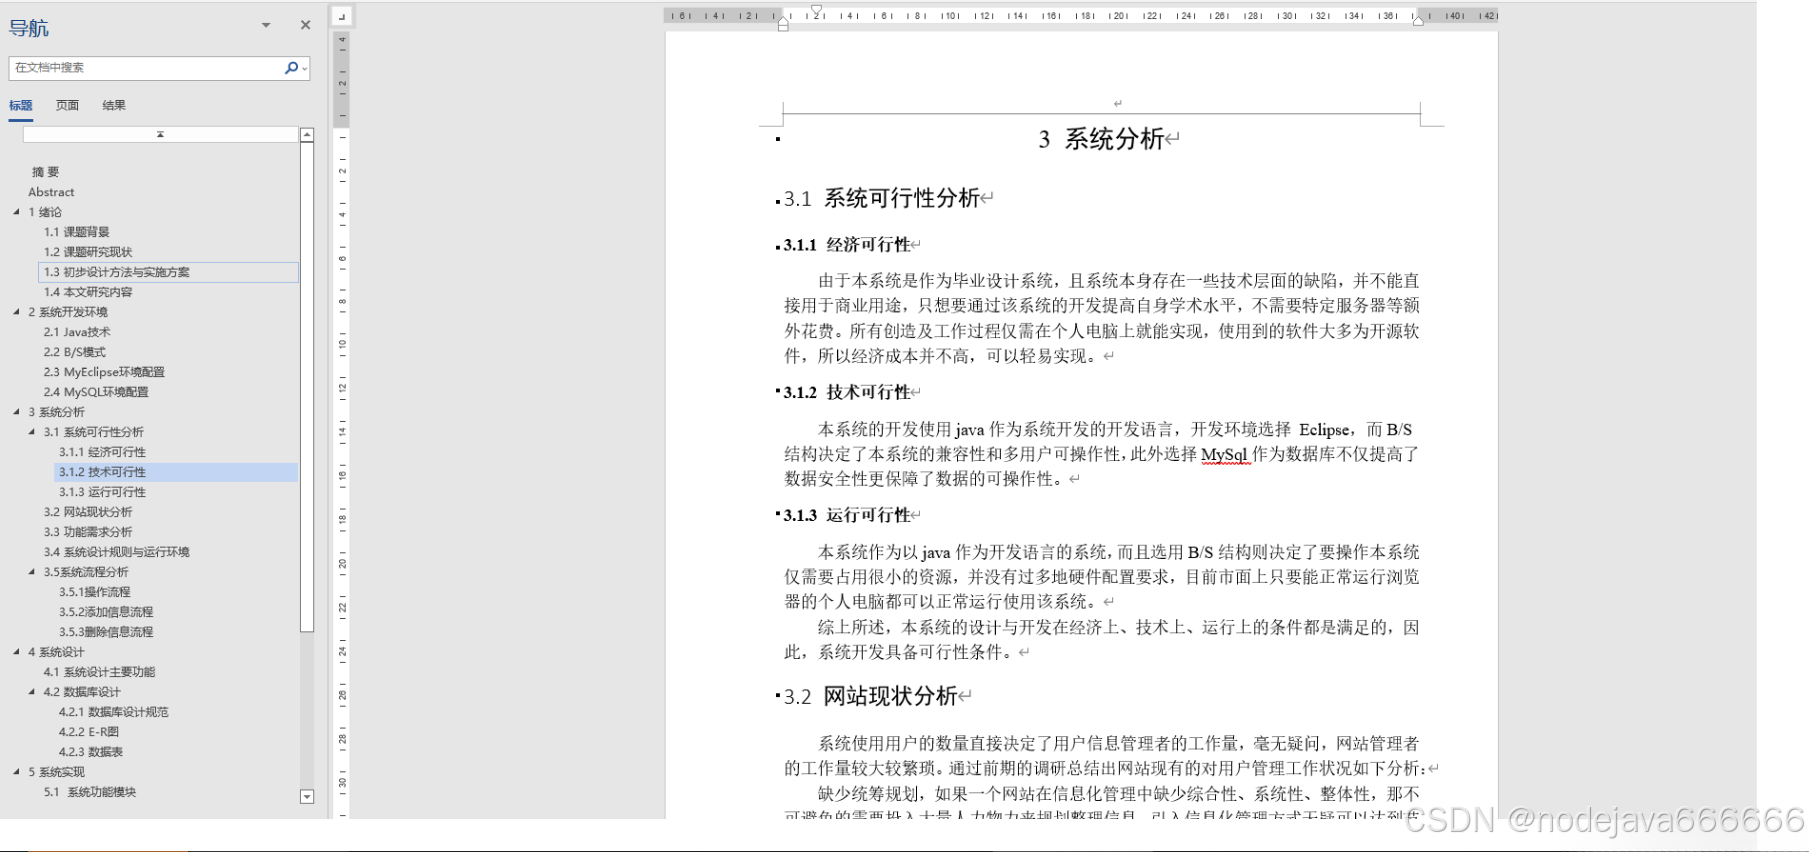Image resolution: width=1809 pixels, height=852 pixels.
Task: Click heading 3.1.1 经济可行性 in document
Action: (847, 245)
